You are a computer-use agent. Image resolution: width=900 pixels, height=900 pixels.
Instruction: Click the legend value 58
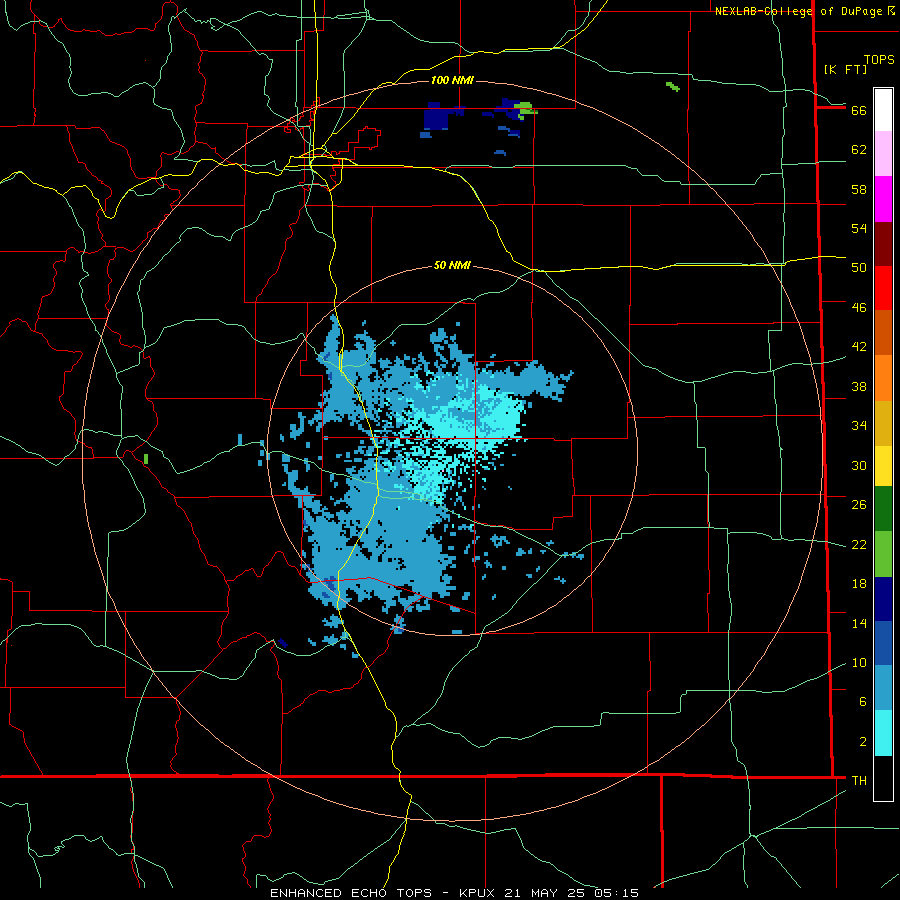859,189
